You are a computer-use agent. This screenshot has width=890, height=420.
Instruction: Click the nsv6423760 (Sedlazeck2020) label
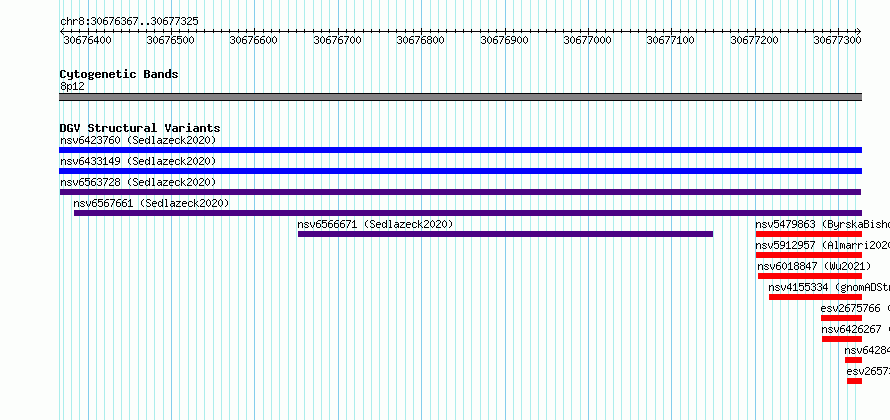coord(138,140)
